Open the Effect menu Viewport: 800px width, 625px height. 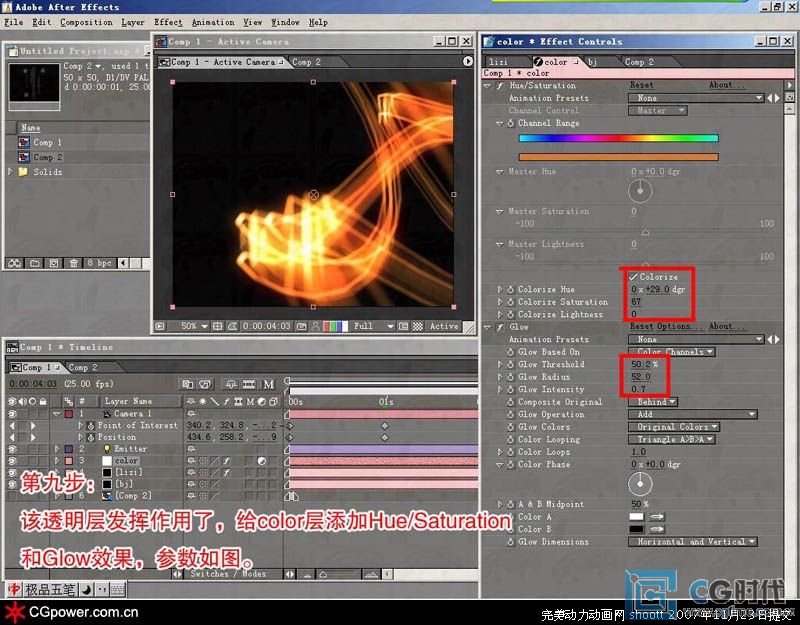coord(168,22)
